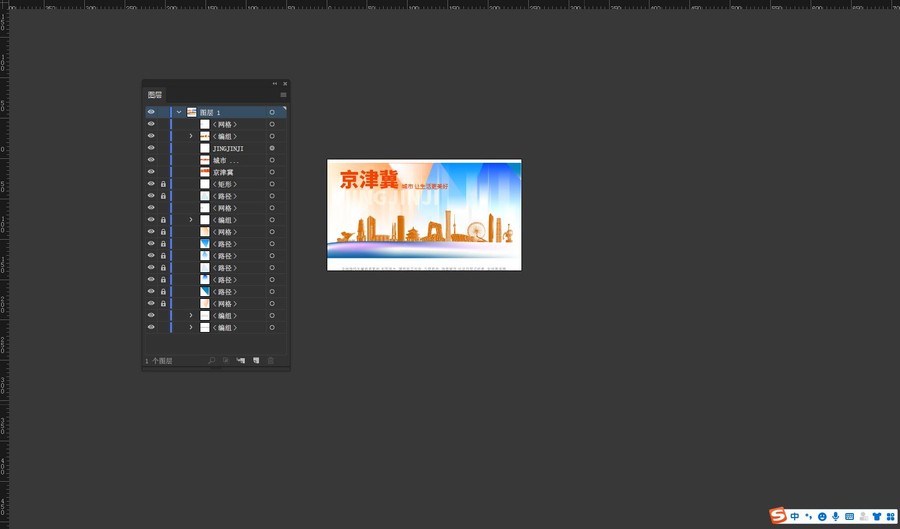Click the lock icon on the <矩形> row
This screenshot has height=529, width=900.
pyautogui.click(x=163, y=184)
